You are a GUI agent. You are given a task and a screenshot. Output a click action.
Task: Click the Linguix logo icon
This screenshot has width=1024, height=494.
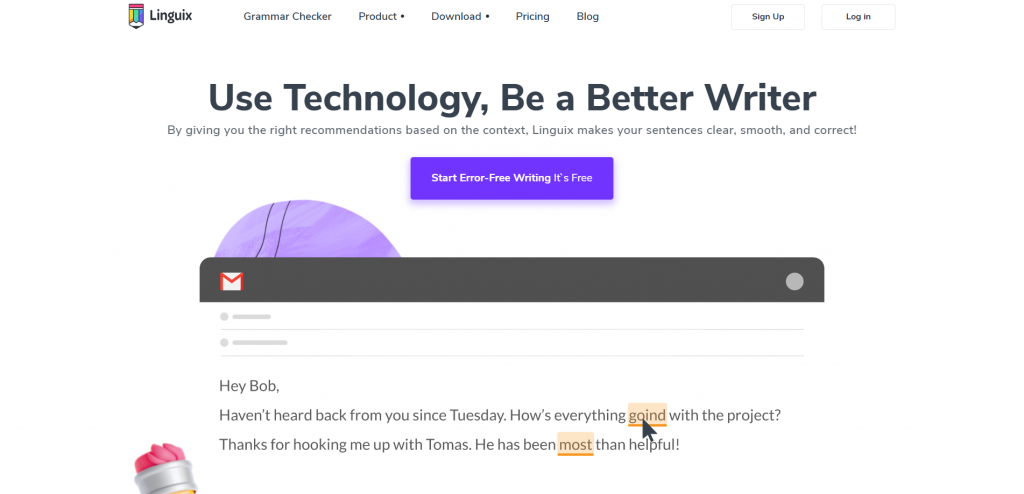click(136, 16)
